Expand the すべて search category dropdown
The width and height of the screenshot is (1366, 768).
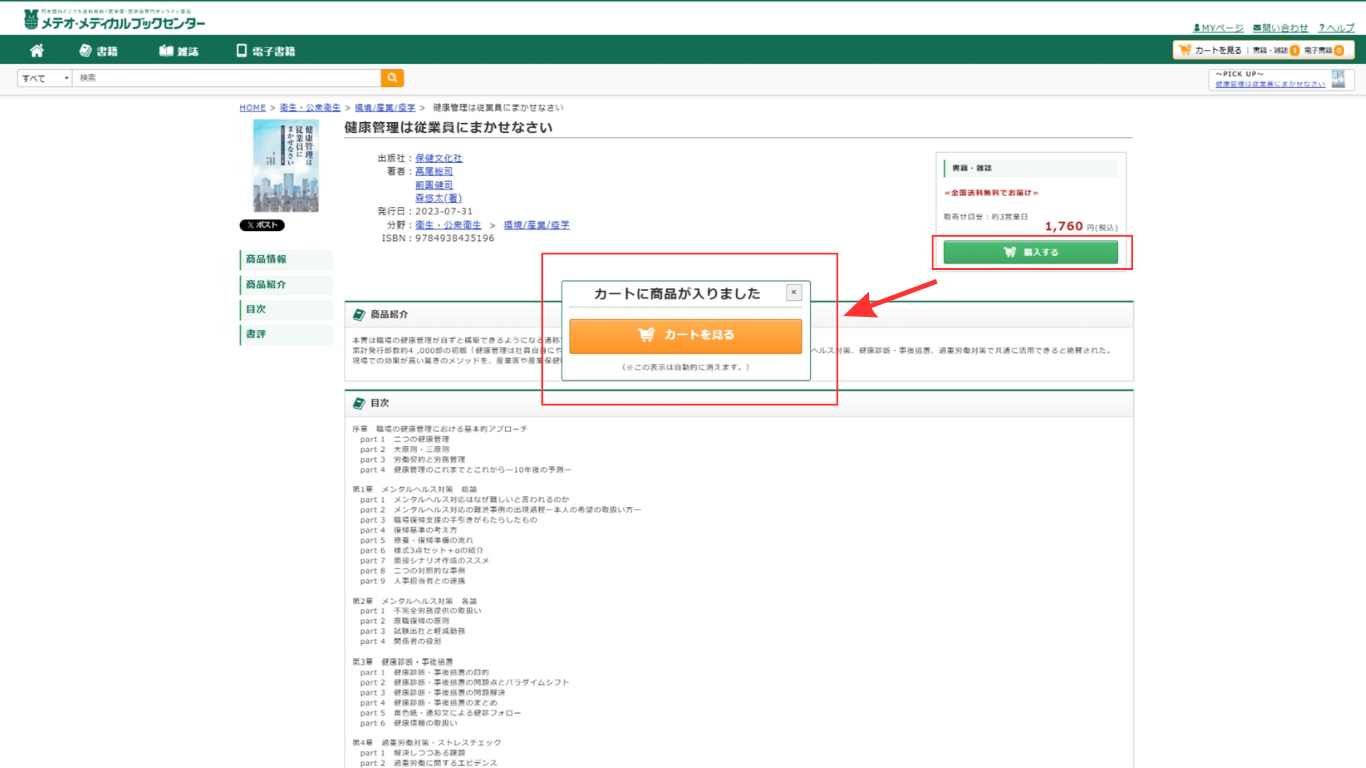[45, 78]
